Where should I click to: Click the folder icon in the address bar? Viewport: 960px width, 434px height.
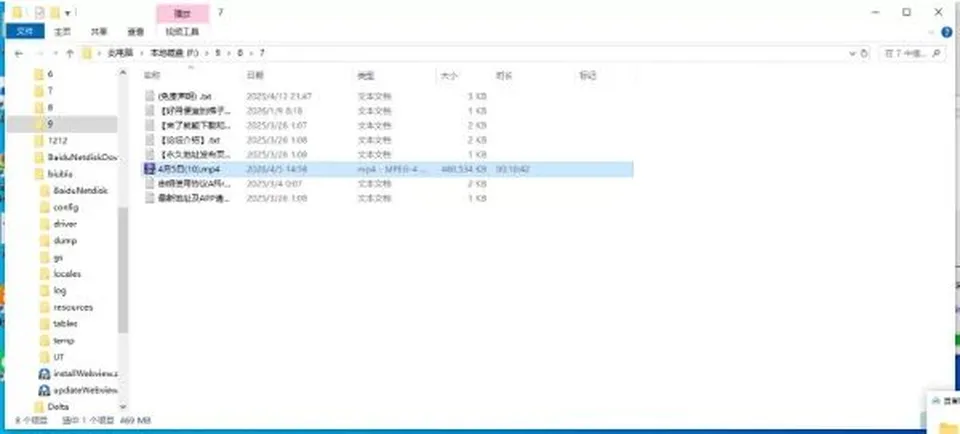point(87,54)
